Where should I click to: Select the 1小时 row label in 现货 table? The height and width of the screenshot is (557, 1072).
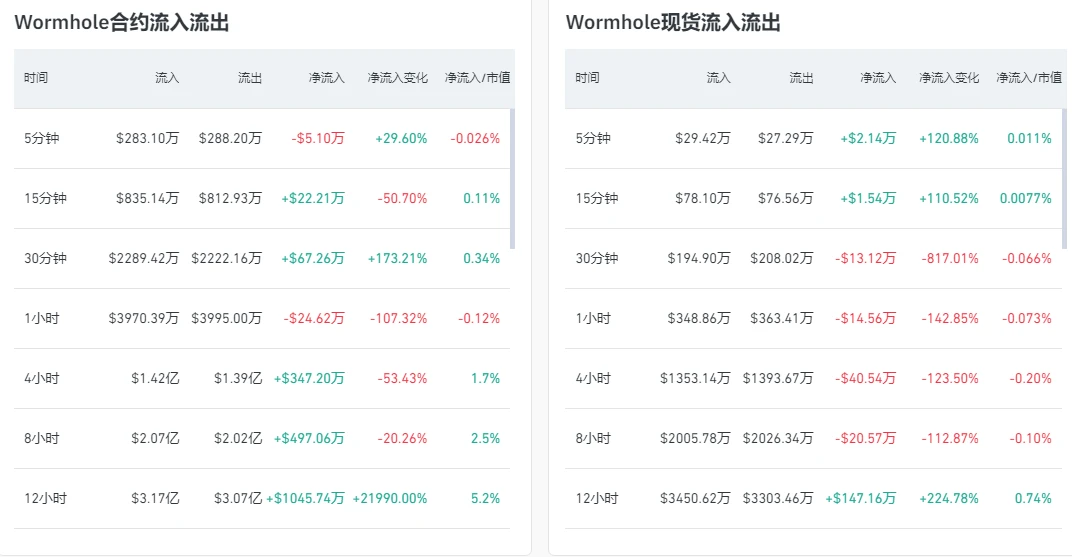[593, 319]
